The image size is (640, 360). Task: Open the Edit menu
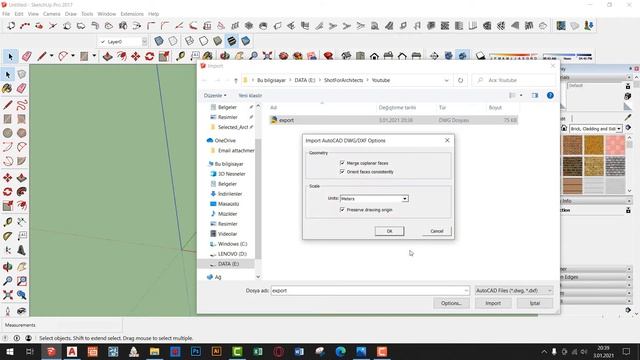(19, 14)
